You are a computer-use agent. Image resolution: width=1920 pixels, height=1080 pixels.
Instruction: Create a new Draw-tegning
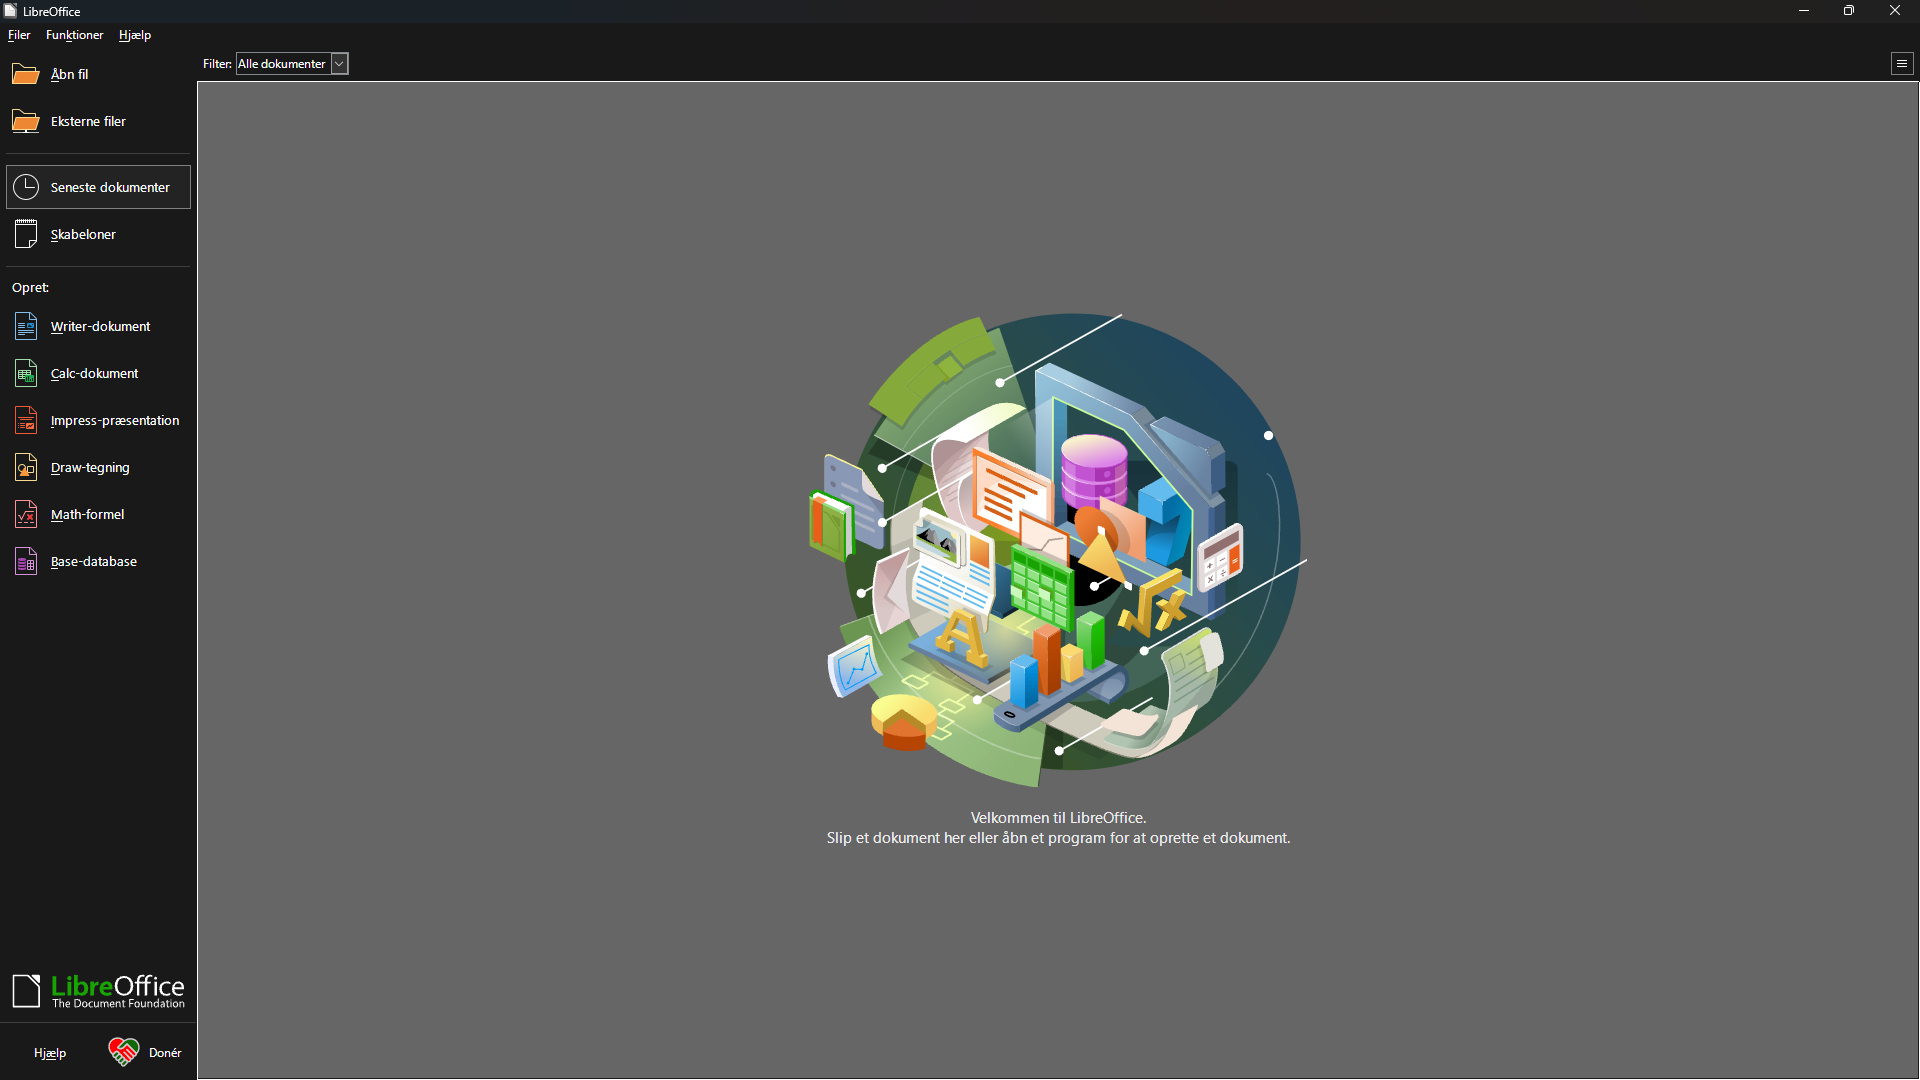89,468
